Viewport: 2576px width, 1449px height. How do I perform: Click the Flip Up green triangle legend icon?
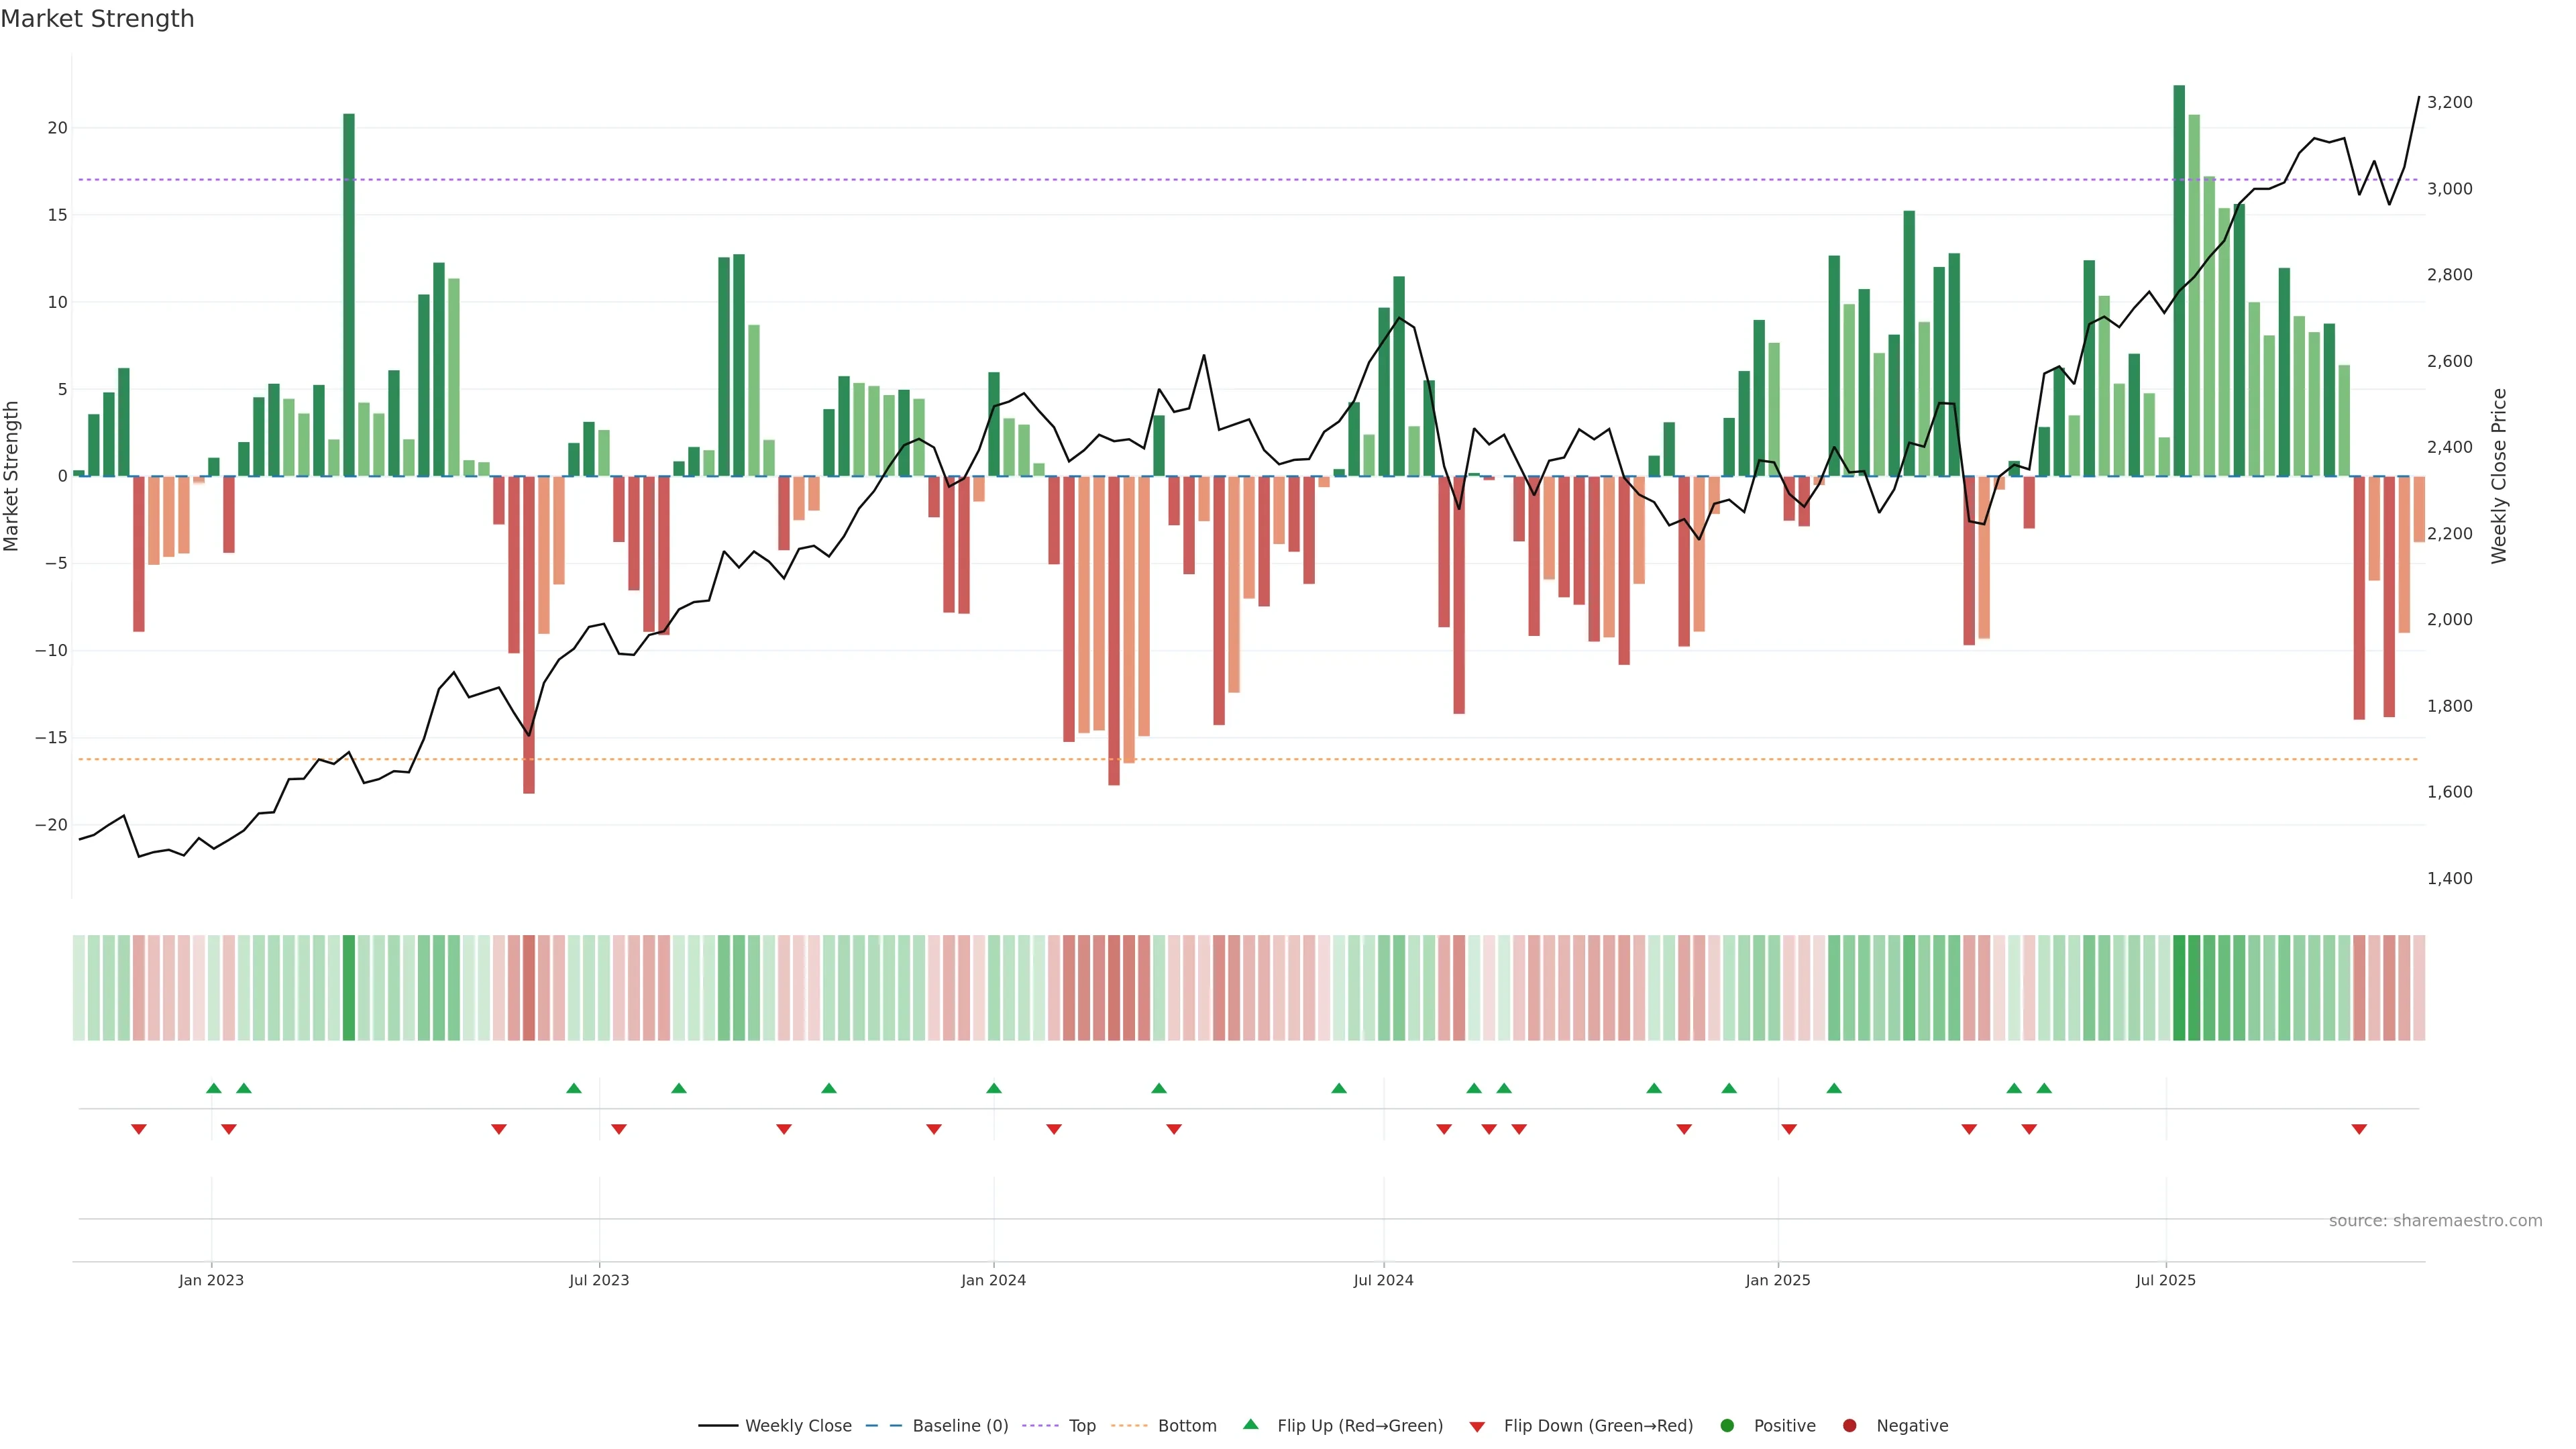[x=1250, y=1424]
